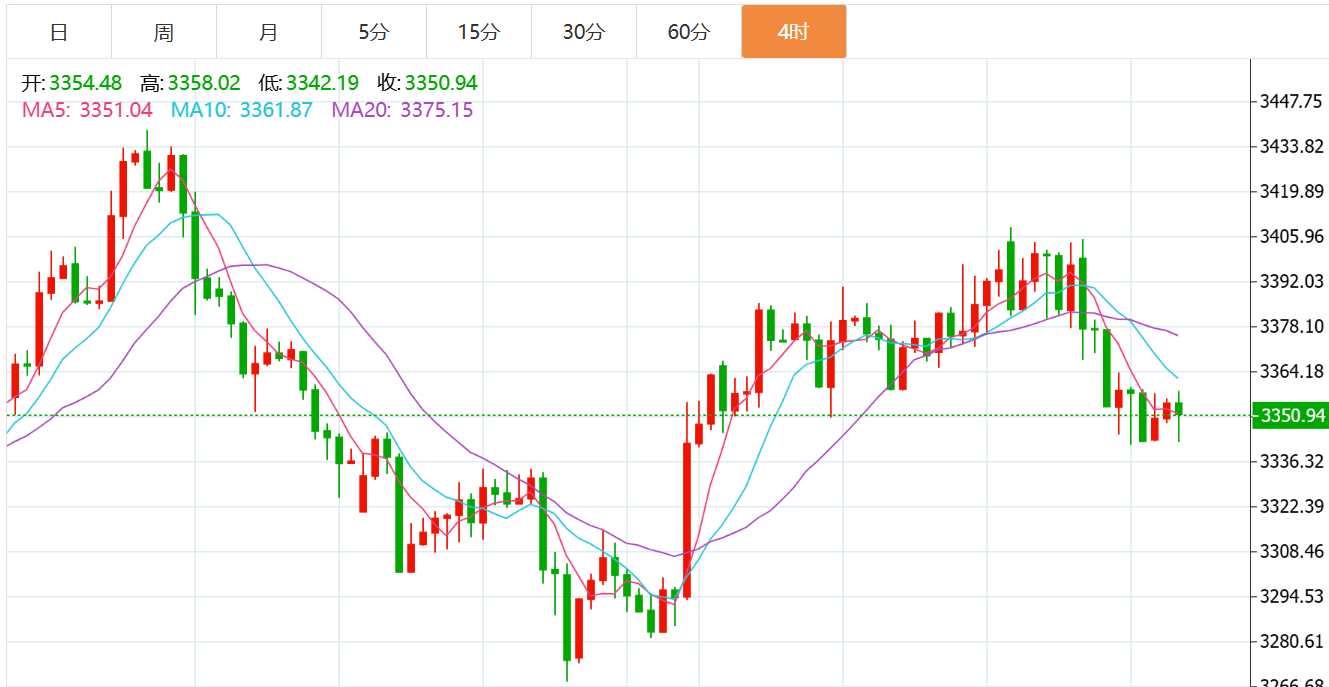Viewport: 1329px width, 687px height.
Task: Switch to the 日 daily chart tab
Action: tap(59, 32)
